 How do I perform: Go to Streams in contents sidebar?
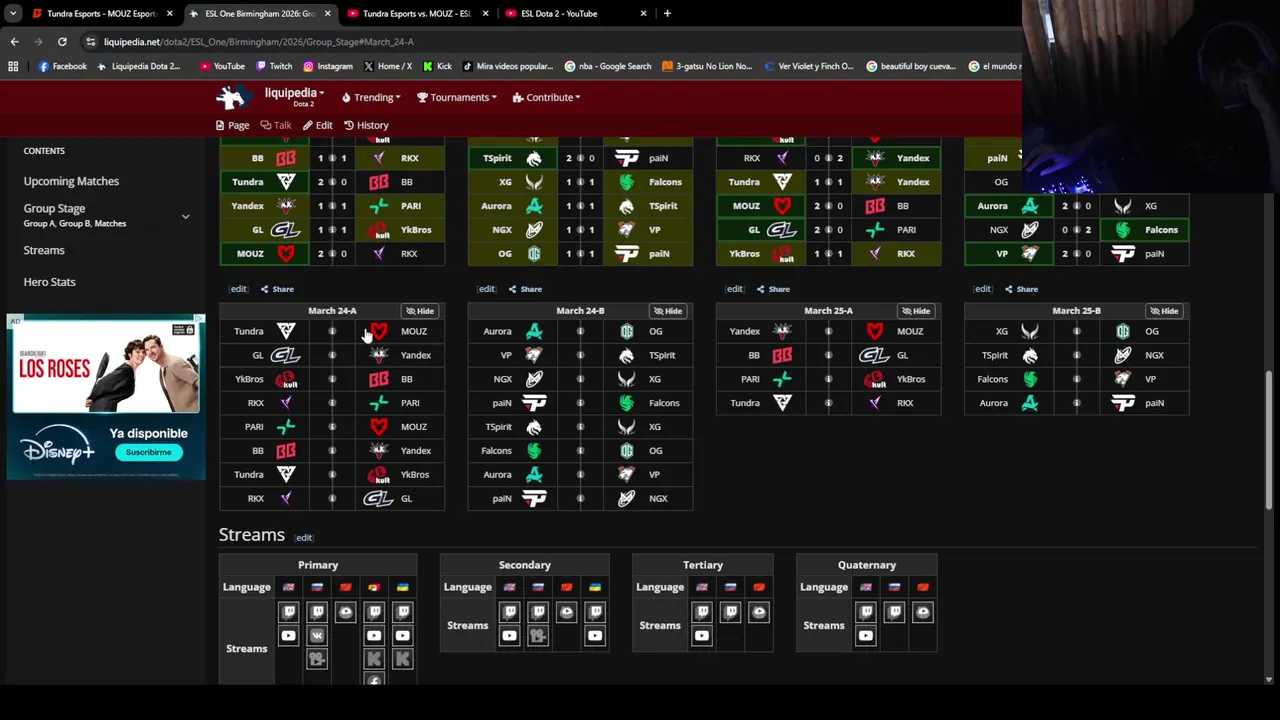click(44, 250)
